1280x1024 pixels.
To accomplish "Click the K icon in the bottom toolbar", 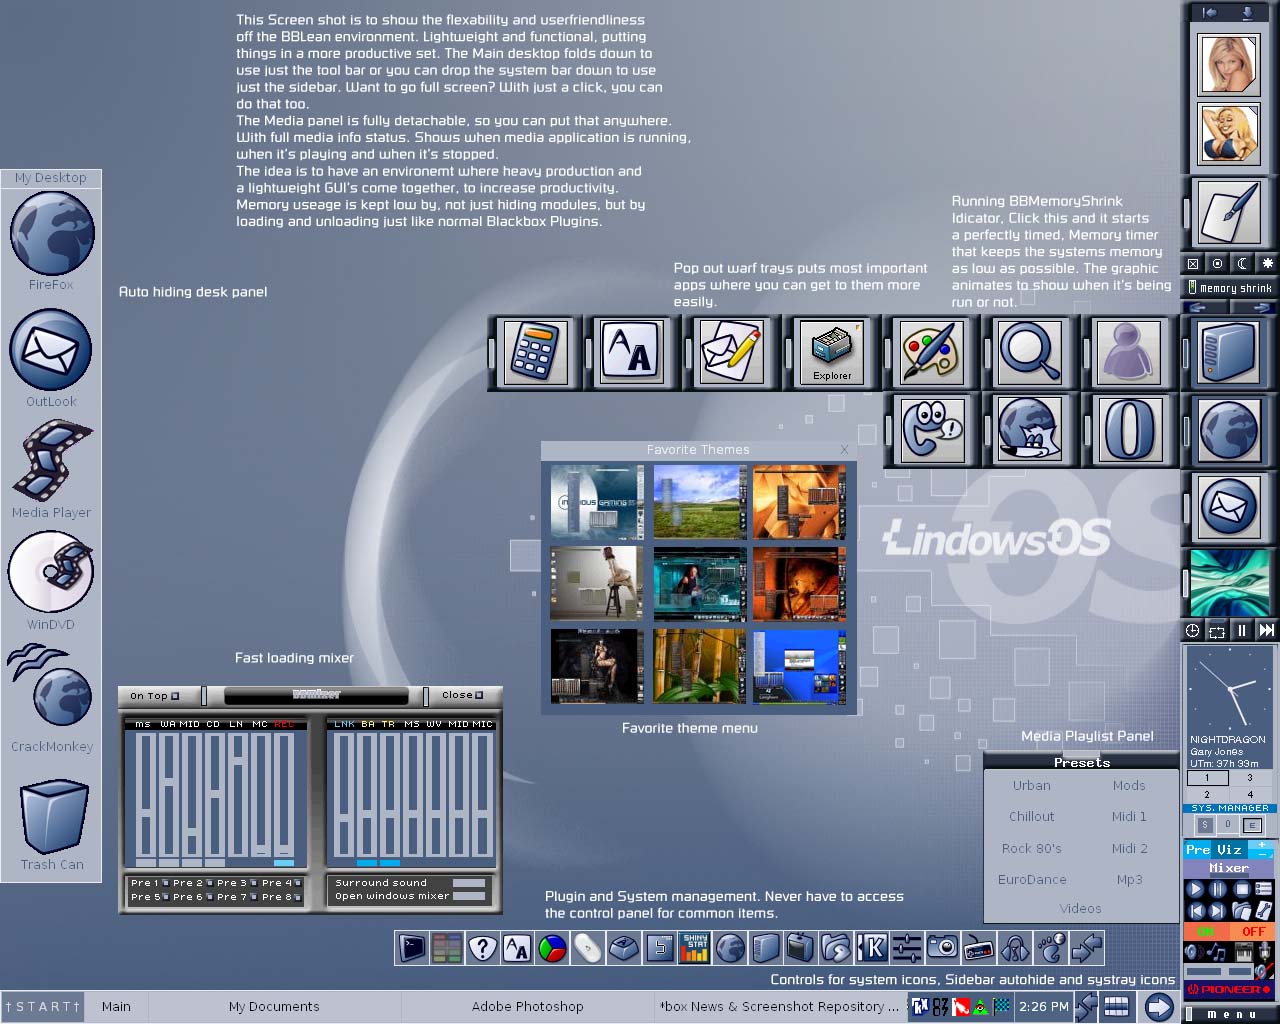I will [872, 947].
